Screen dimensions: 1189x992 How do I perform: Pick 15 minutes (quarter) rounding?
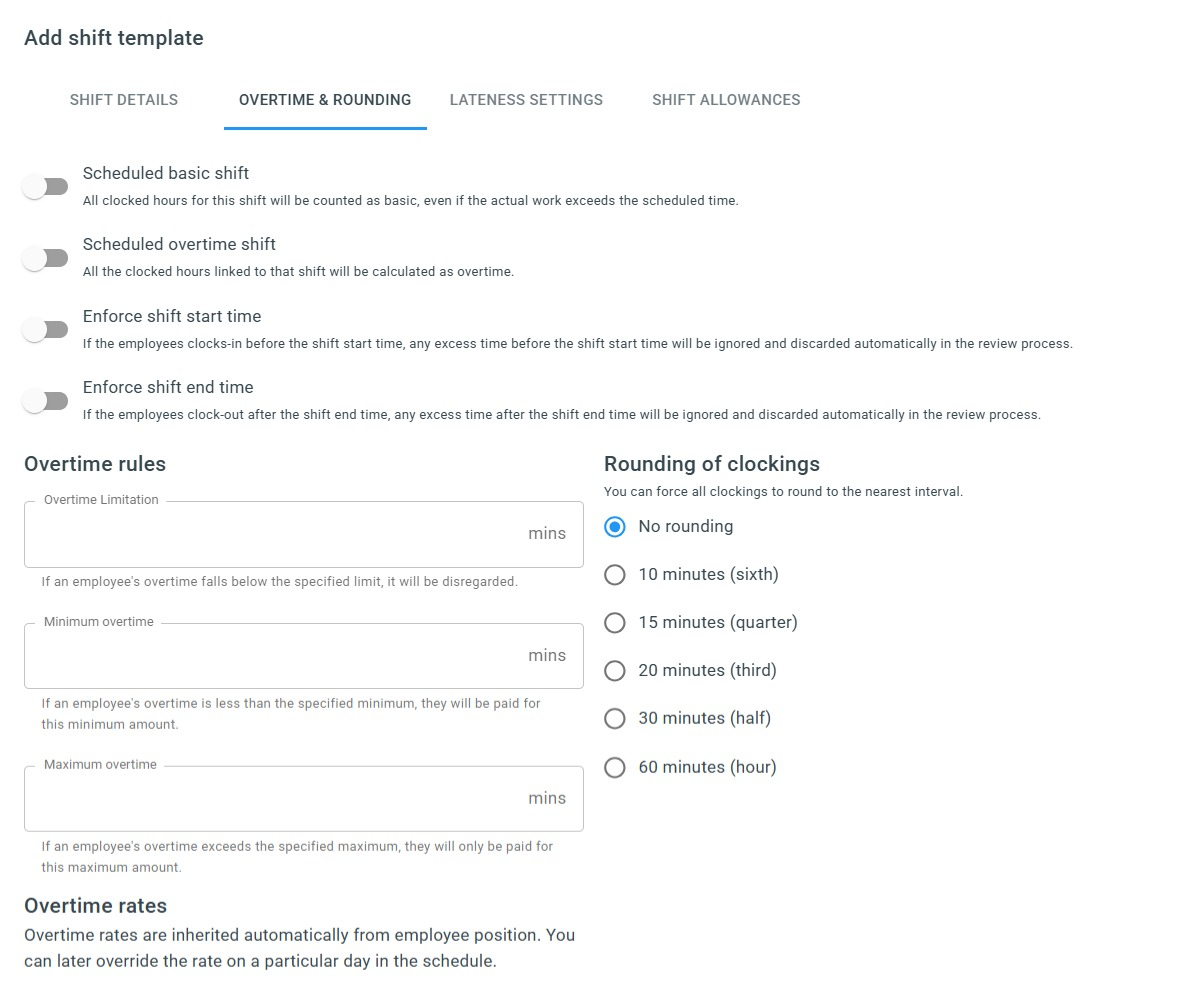[615, 623]
